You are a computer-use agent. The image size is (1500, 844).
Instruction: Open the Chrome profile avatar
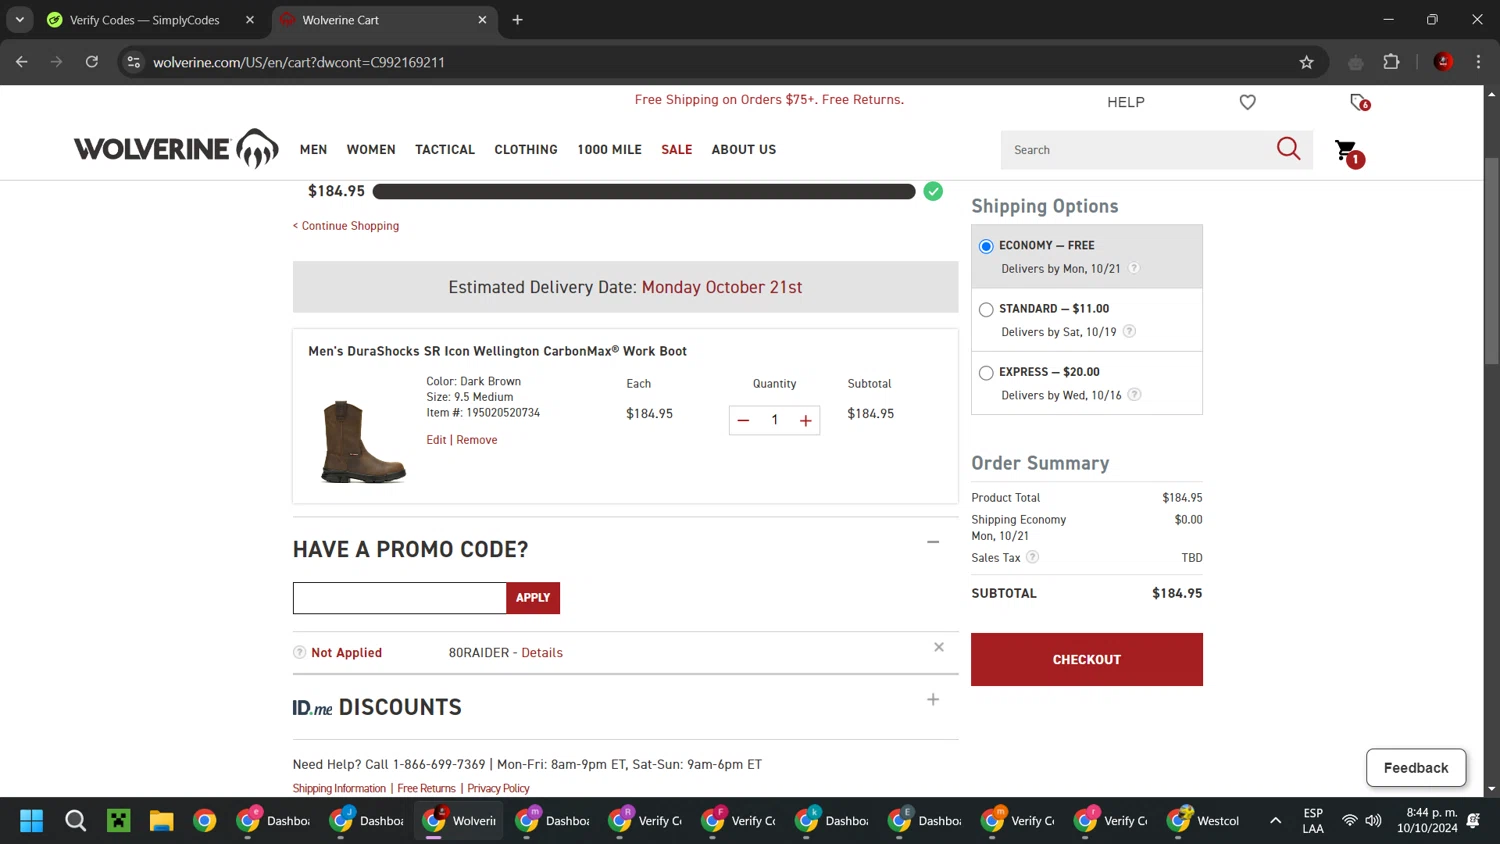coord(1443,62)
